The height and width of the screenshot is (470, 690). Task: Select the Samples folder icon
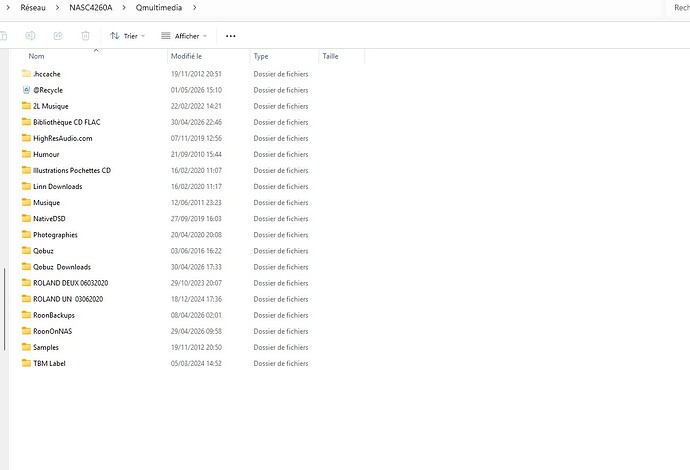[26, 347]
